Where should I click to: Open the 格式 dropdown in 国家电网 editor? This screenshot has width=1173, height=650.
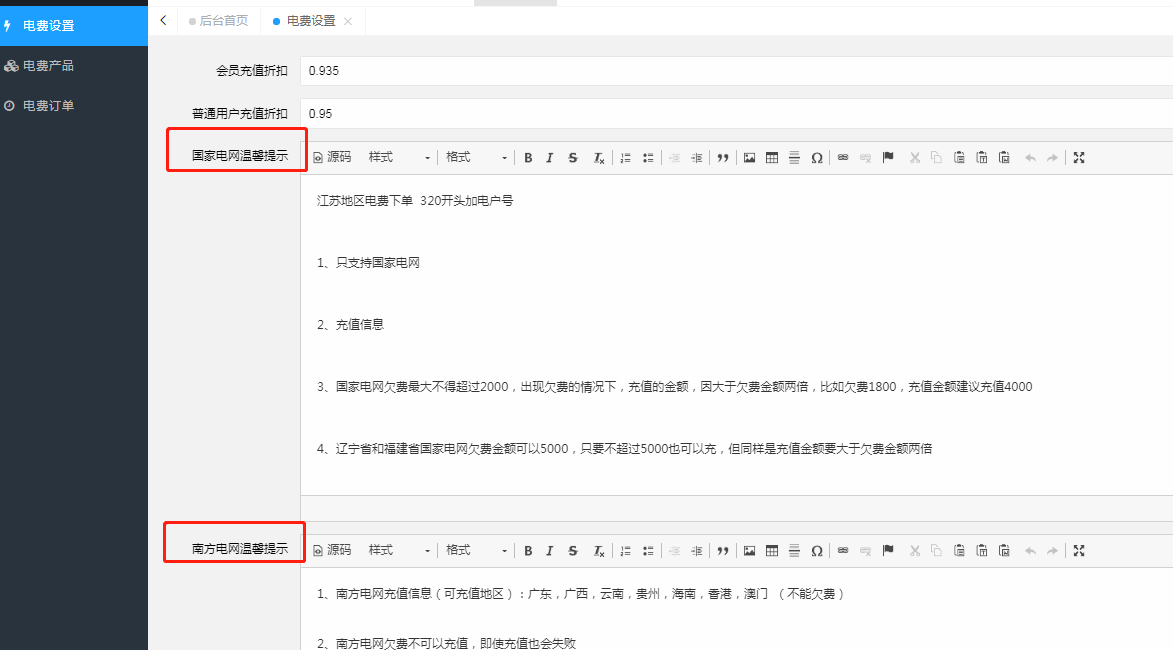476,157
